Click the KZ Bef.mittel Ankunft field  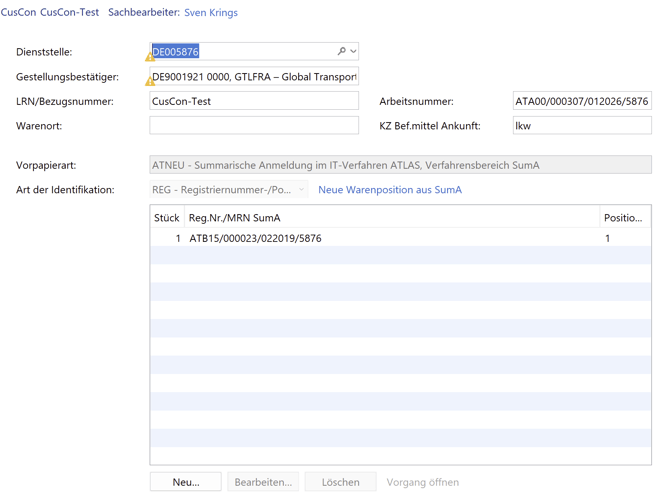coord(581,125)
